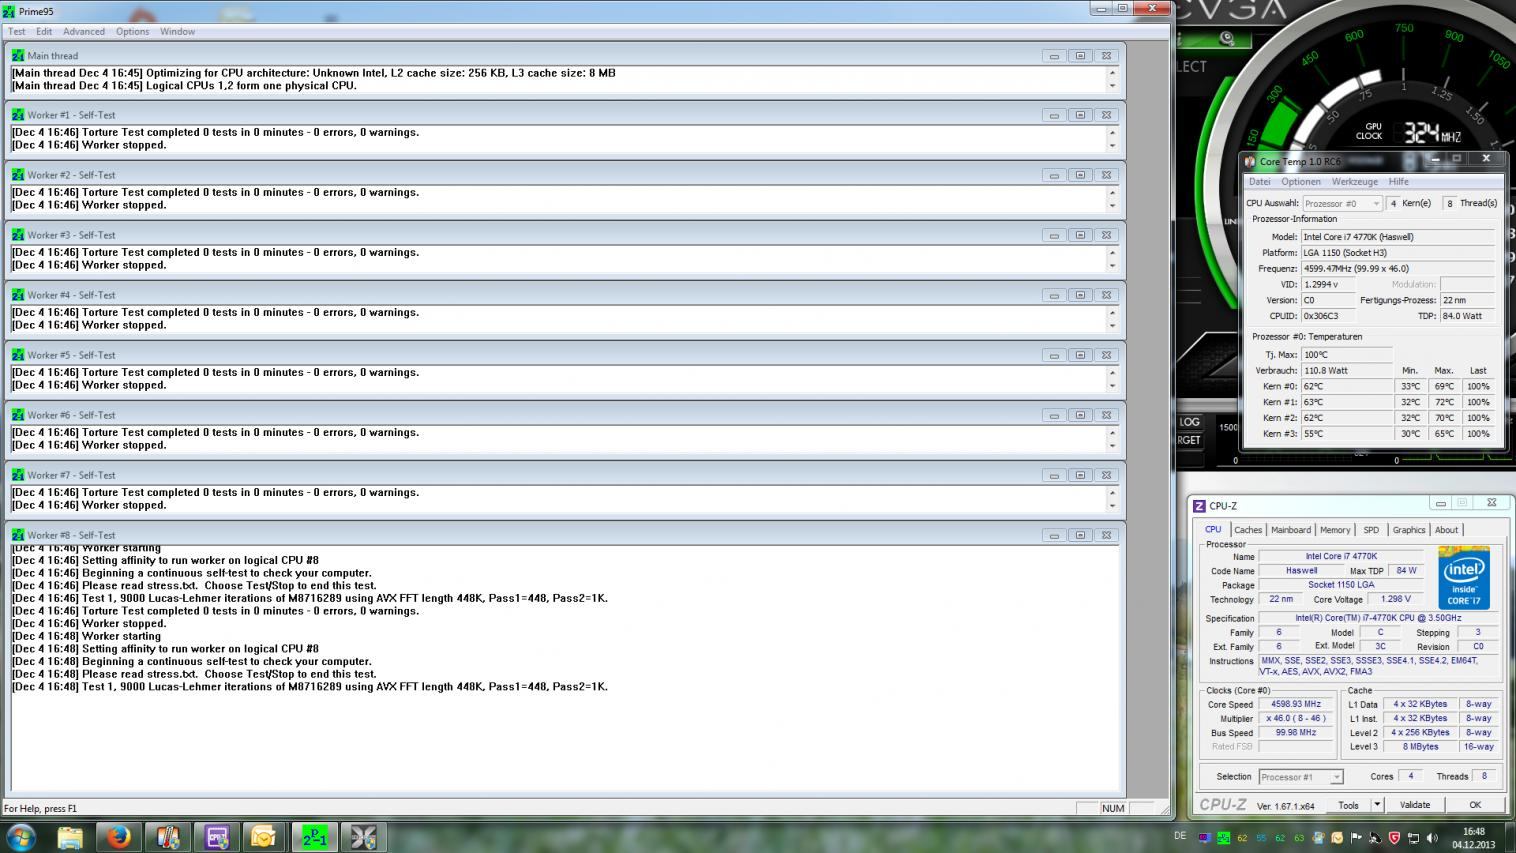Open Datei menu in Core Temp
This screenshot has height=853, width=1516.
tap(1259, 182)
